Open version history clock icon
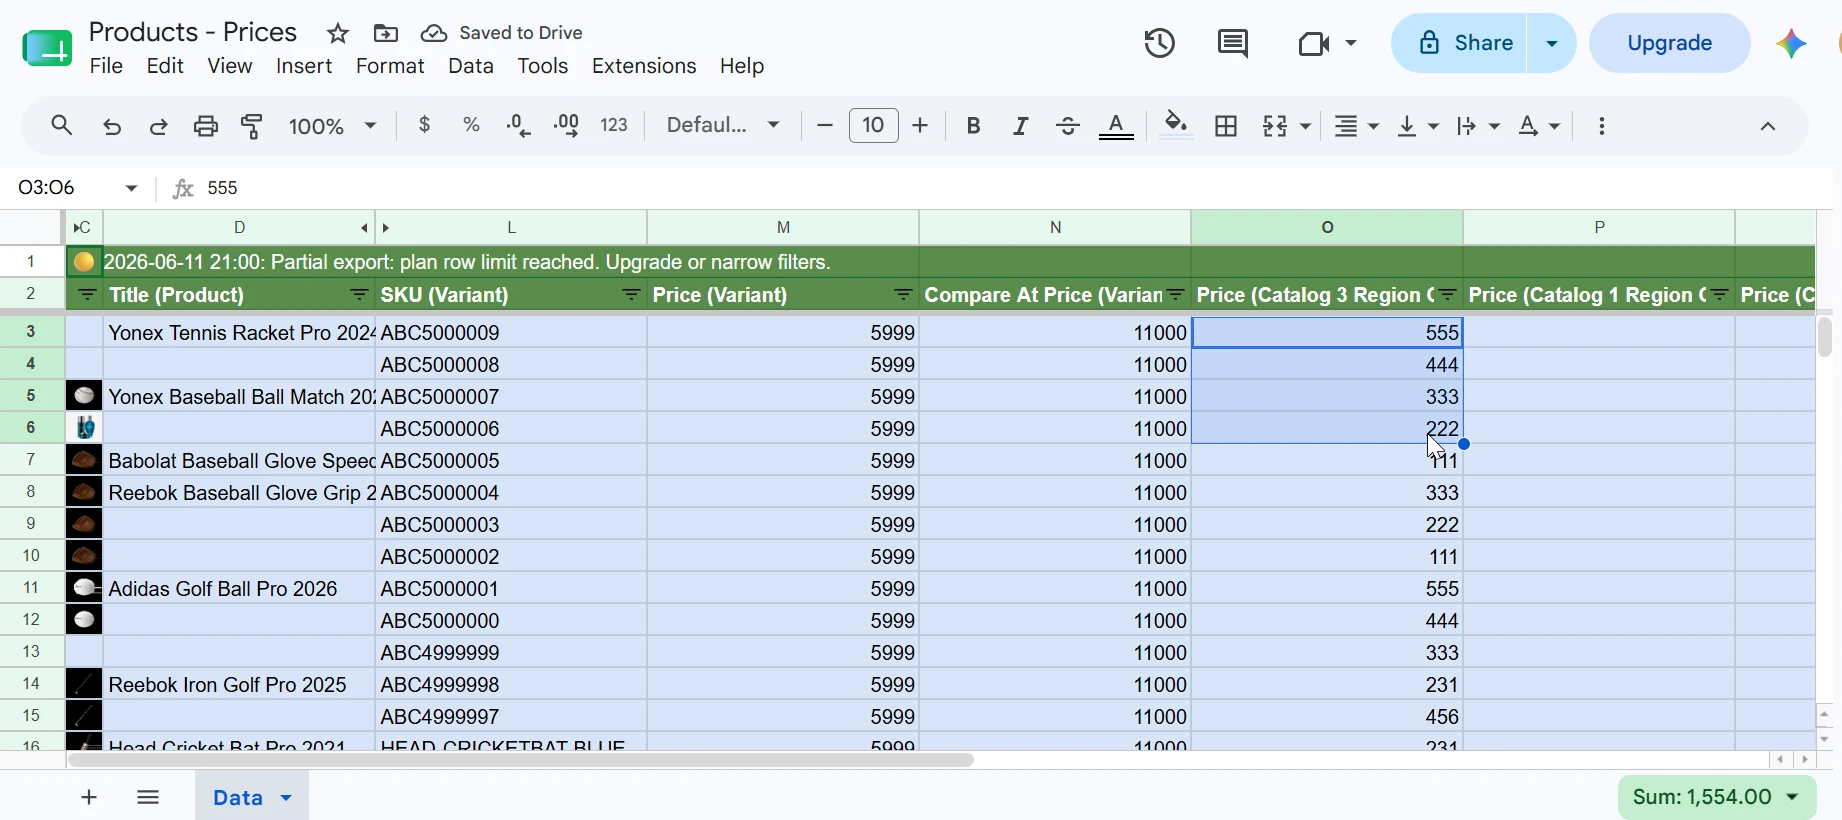The height and width of the screenshot is (820, 1842). tap(1160, 44)
